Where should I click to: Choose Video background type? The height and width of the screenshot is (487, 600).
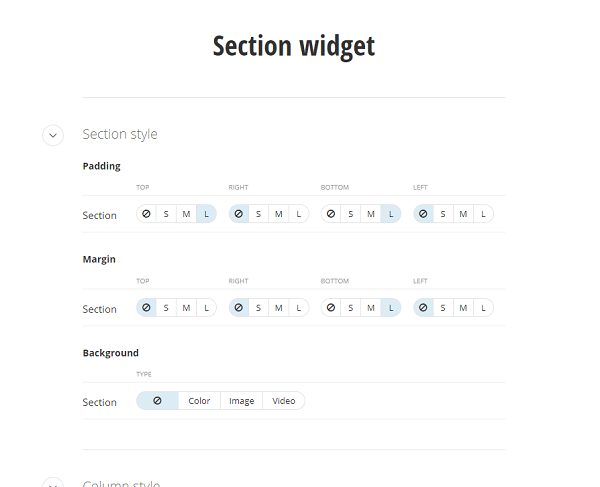(x=284, y=401)
